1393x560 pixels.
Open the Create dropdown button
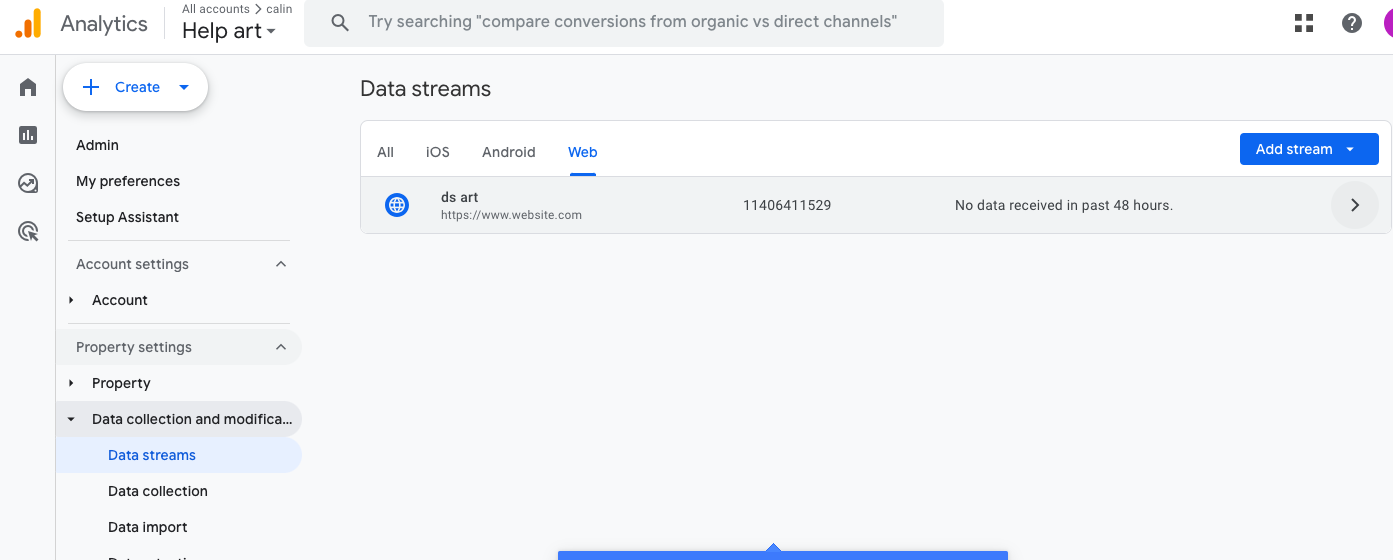[135, 87]
